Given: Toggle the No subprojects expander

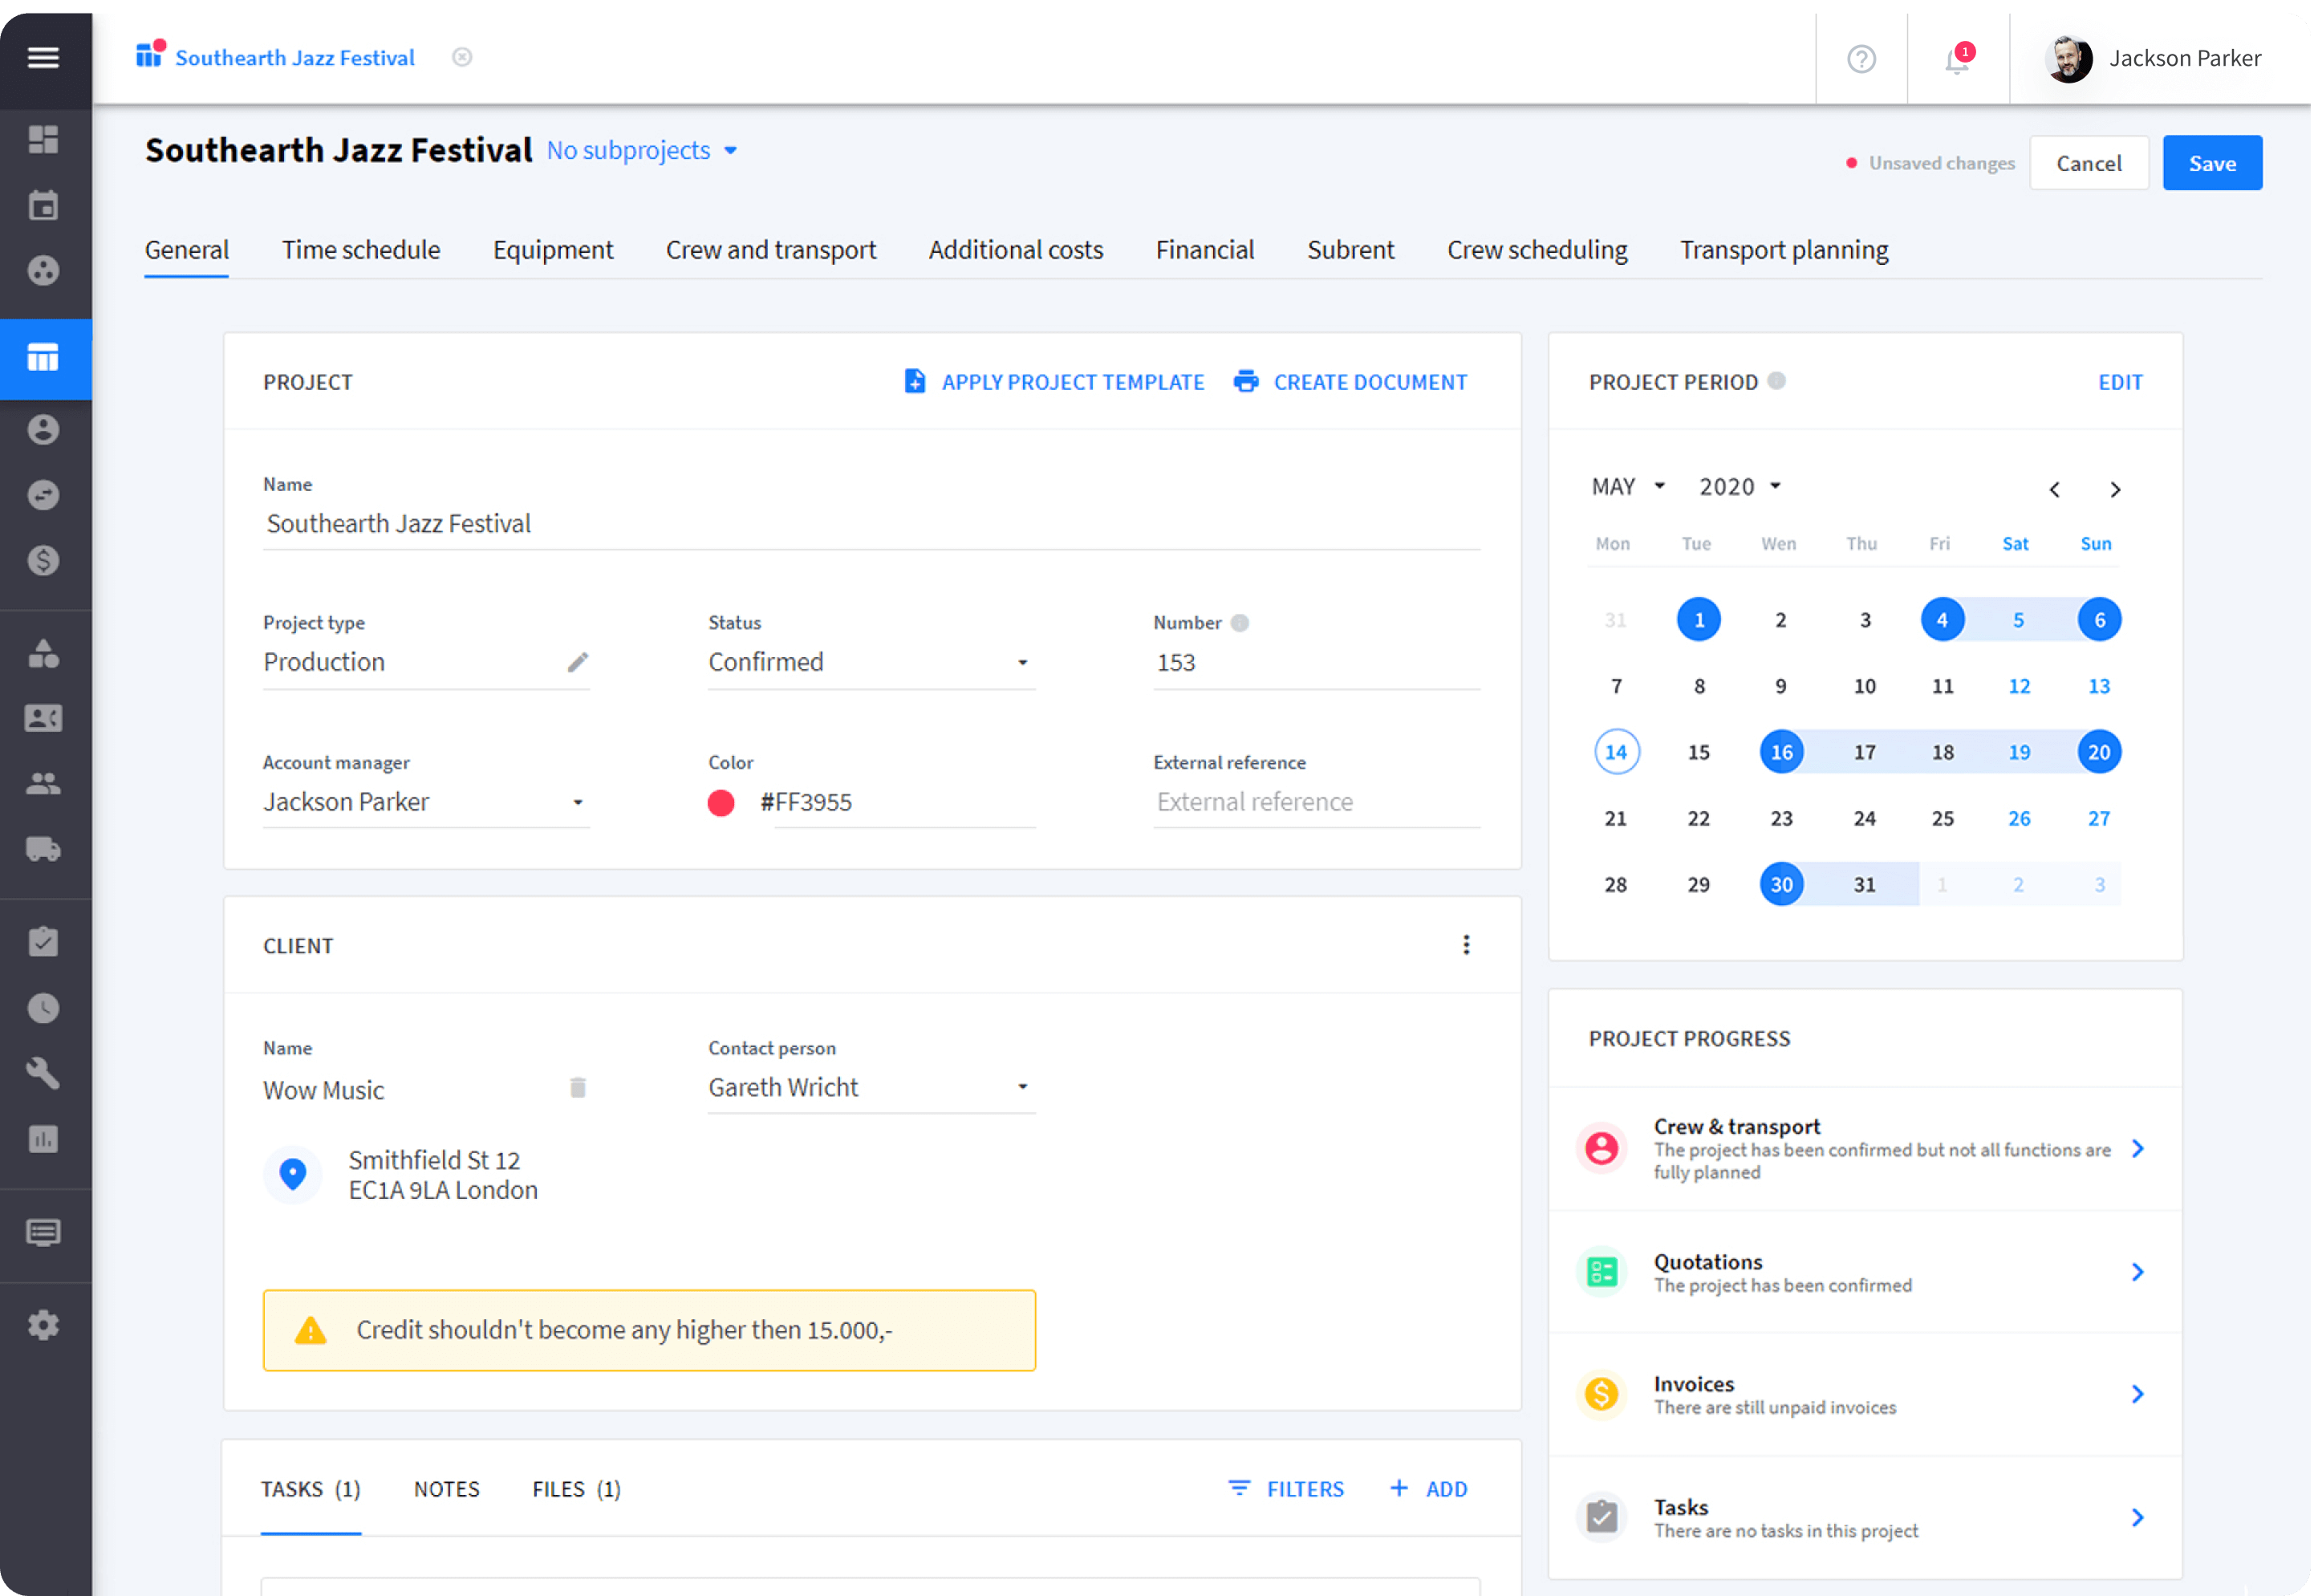Looking at the screenshot, I should [640, 149].
